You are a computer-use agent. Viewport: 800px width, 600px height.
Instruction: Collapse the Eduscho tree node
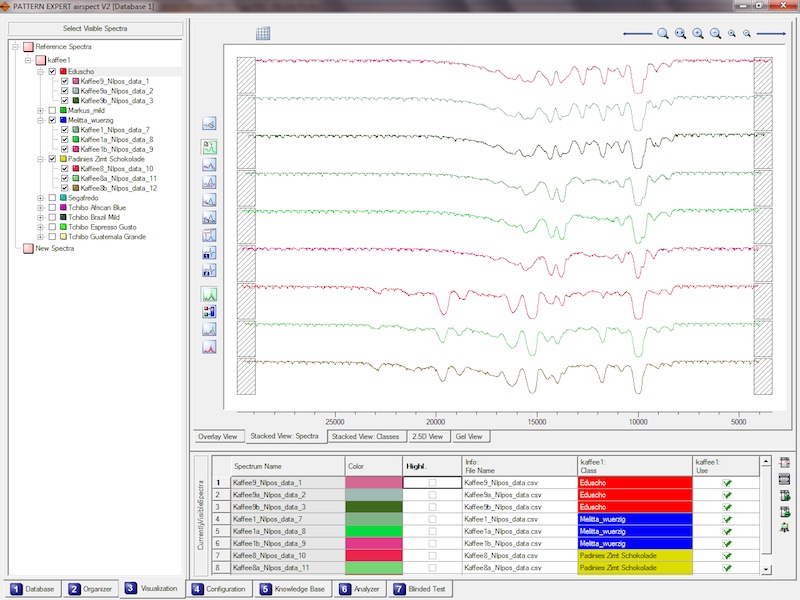40,72
